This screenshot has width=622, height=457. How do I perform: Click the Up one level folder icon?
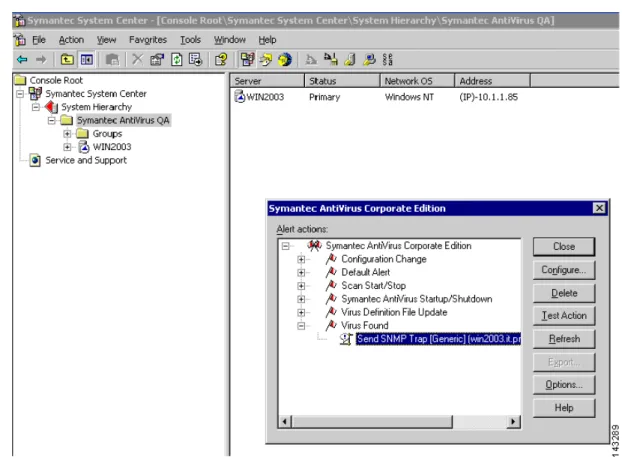[x=67, y=60]
